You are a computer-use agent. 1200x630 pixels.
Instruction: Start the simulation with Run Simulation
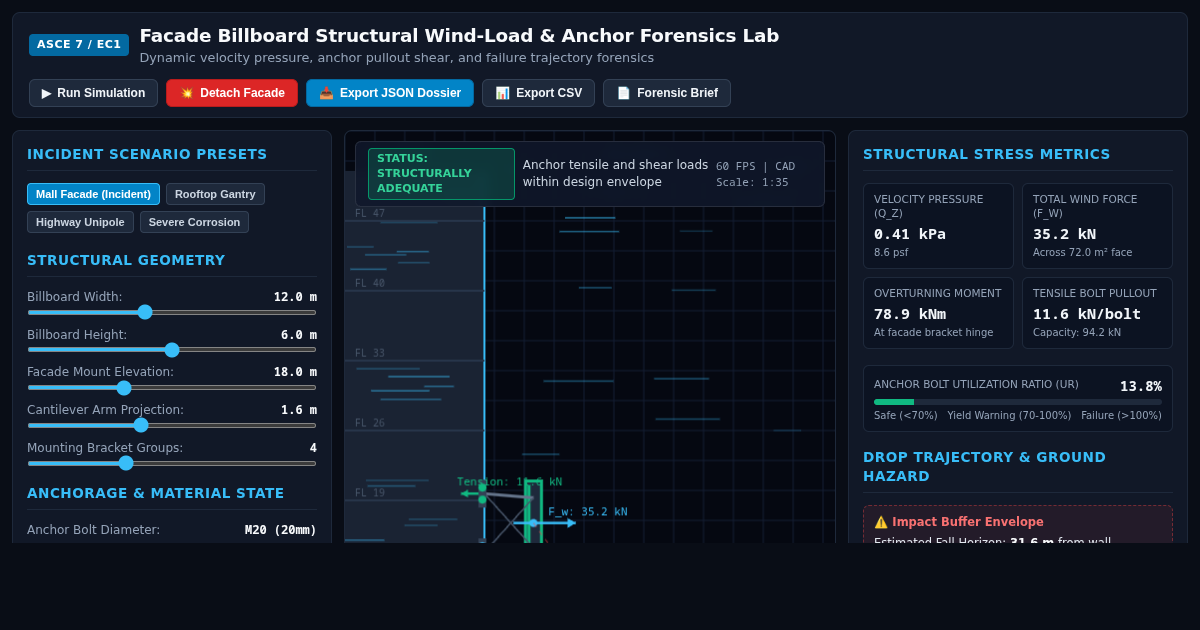[93, 93]
